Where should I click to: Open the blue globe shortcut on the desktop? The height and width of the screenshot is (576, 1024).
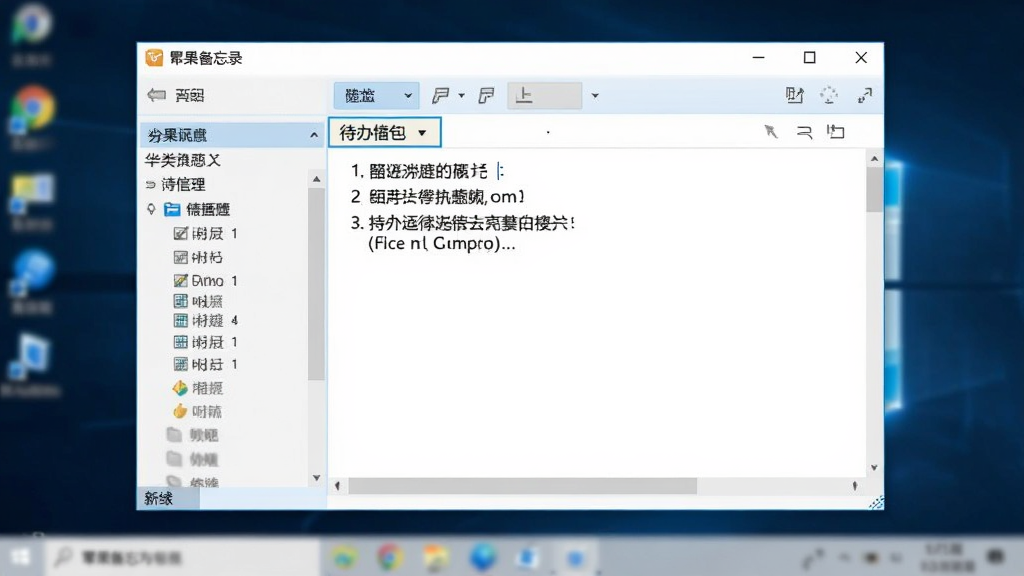[x=31, y=272]
